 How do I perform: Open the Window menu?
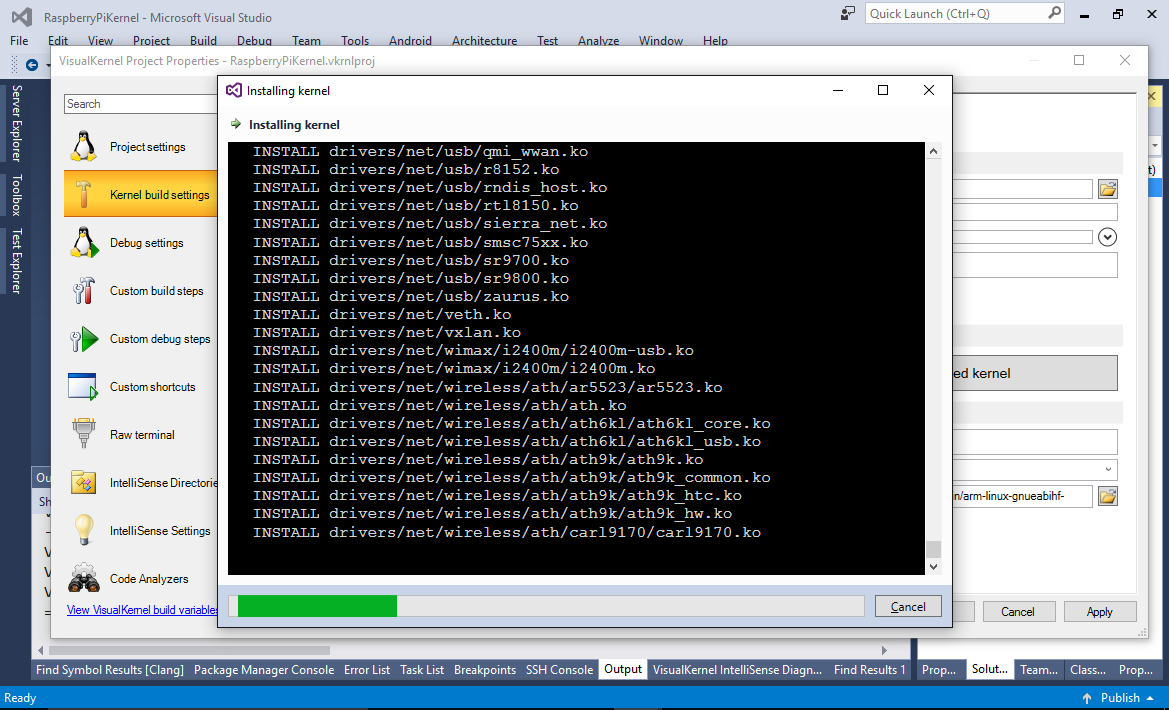661,41
